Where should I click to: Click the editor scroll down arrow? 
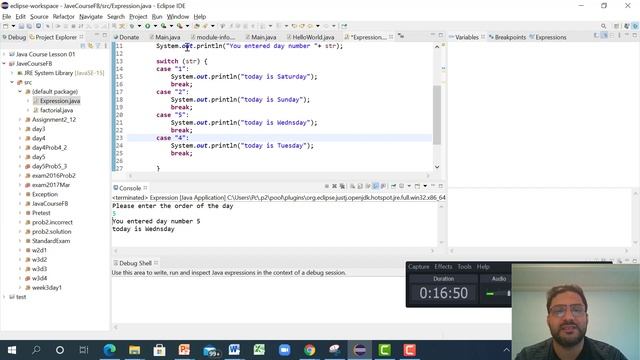pos(437,167)
